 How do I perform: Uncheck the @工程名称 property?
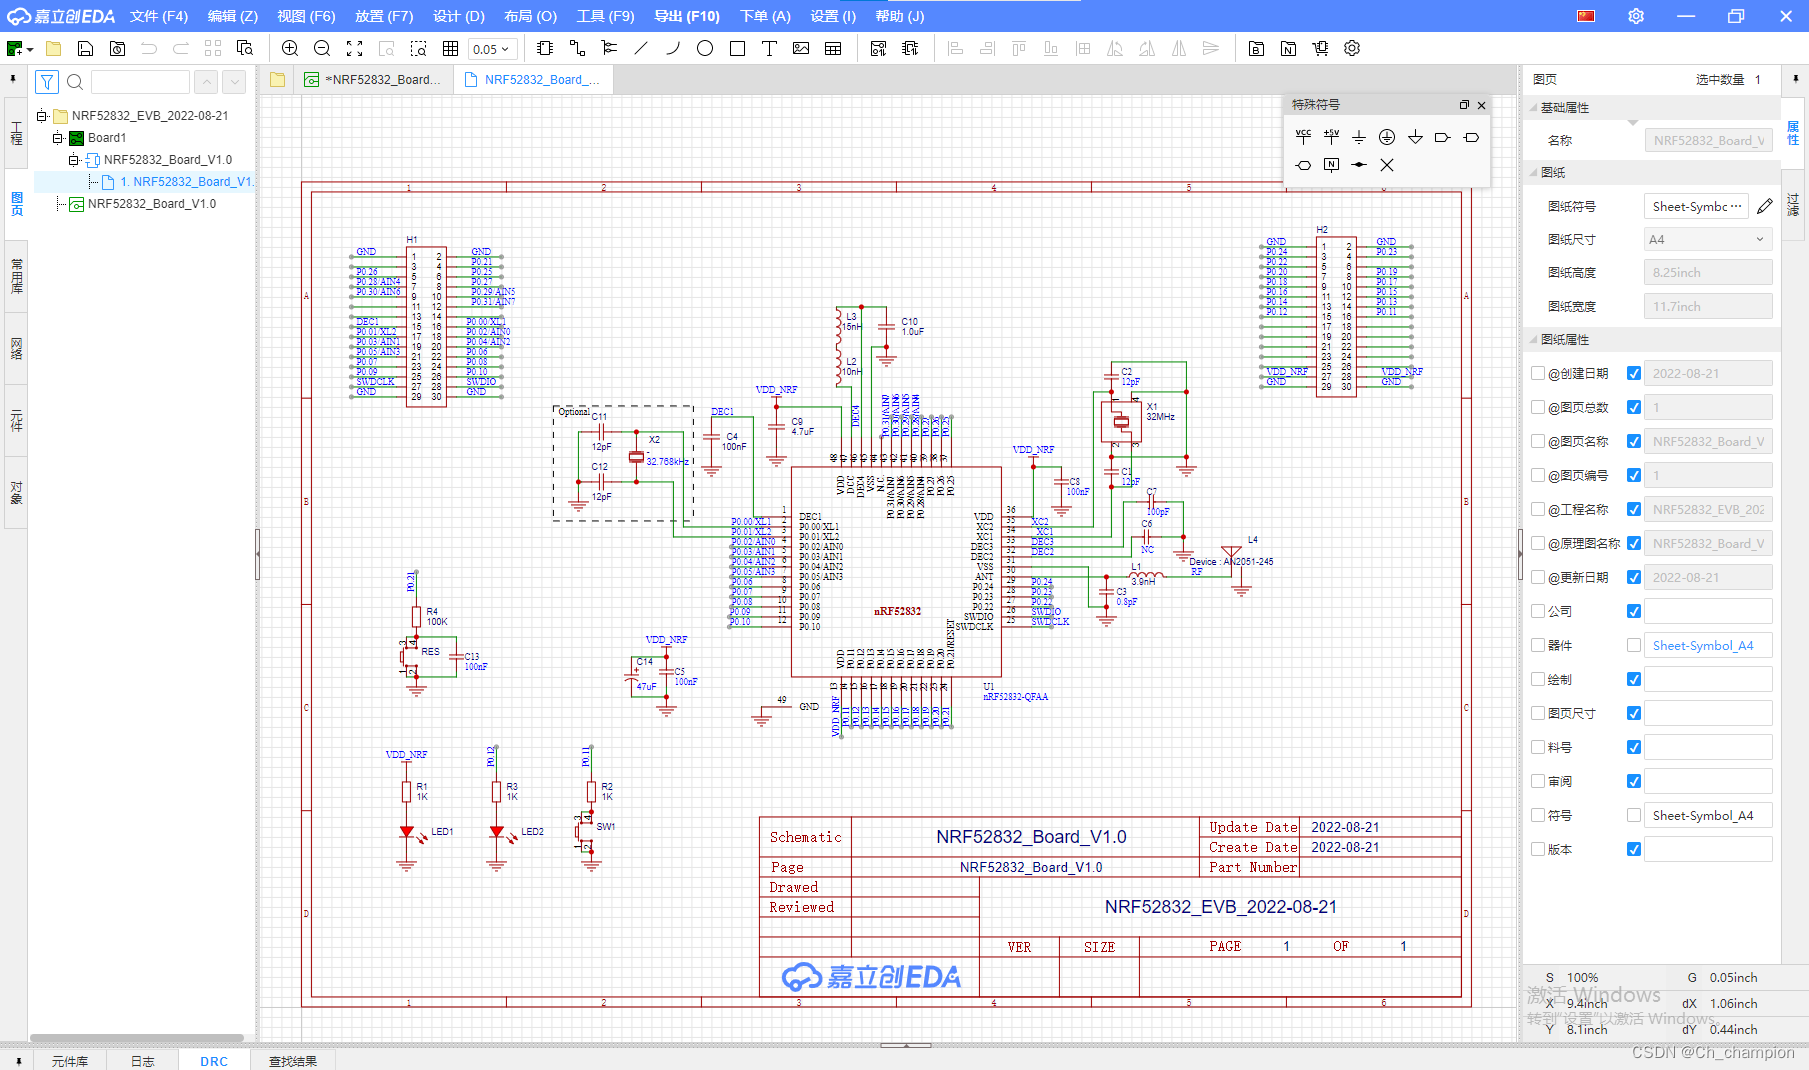click(x=1633, y=508)
